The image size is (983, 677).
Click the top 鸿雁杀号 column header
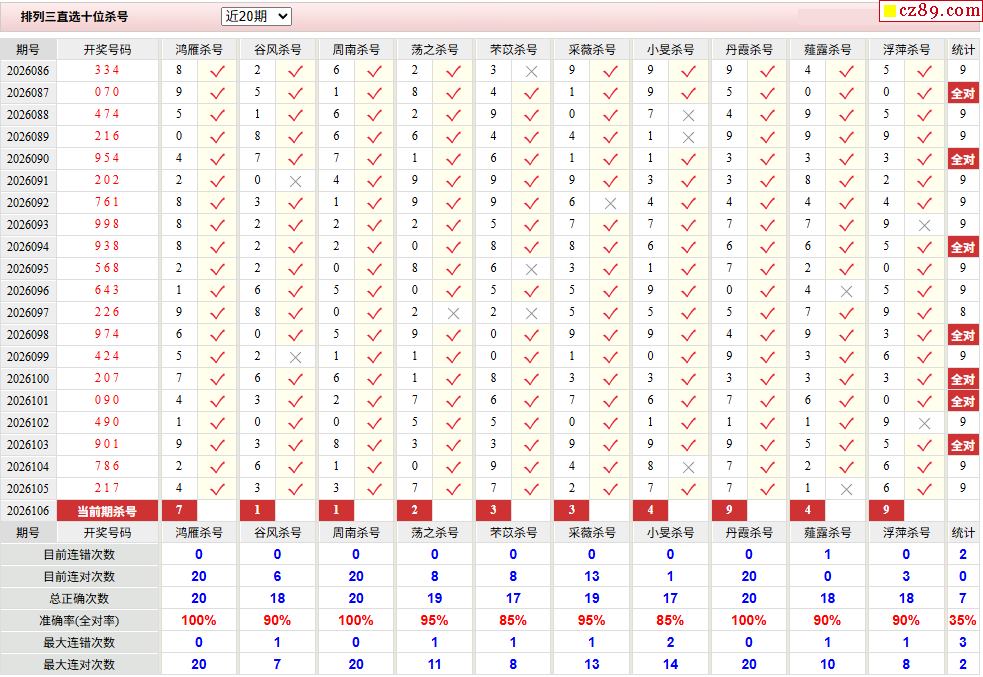199,50
